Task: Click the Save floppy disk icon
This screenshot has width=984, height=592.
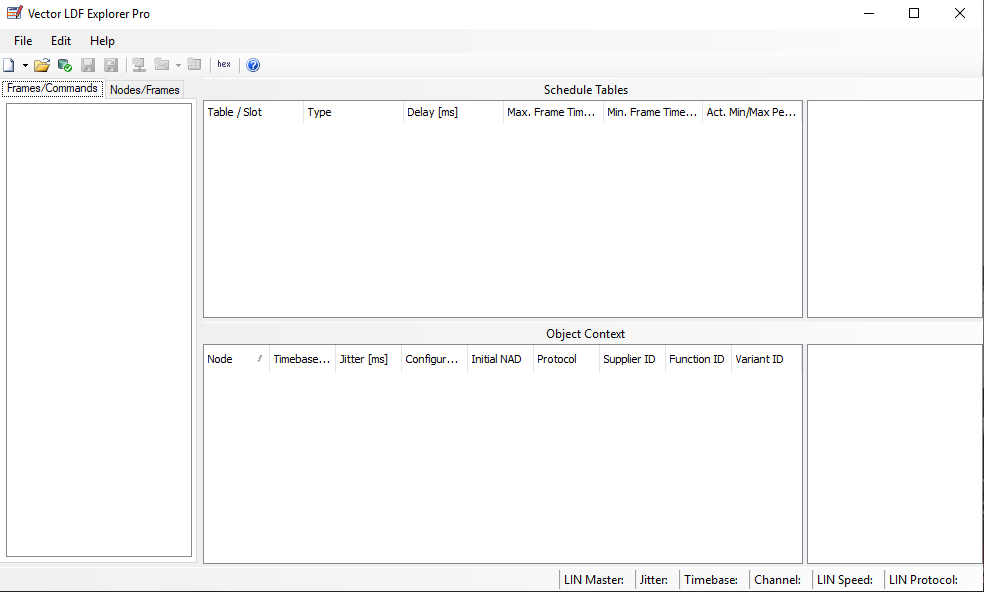Action: (88, 65)
